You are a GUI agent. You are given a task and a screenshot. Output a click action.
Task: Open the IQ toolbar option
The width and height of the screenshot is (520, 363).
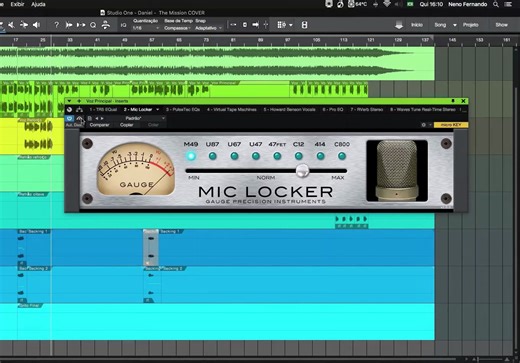[123, 25]
